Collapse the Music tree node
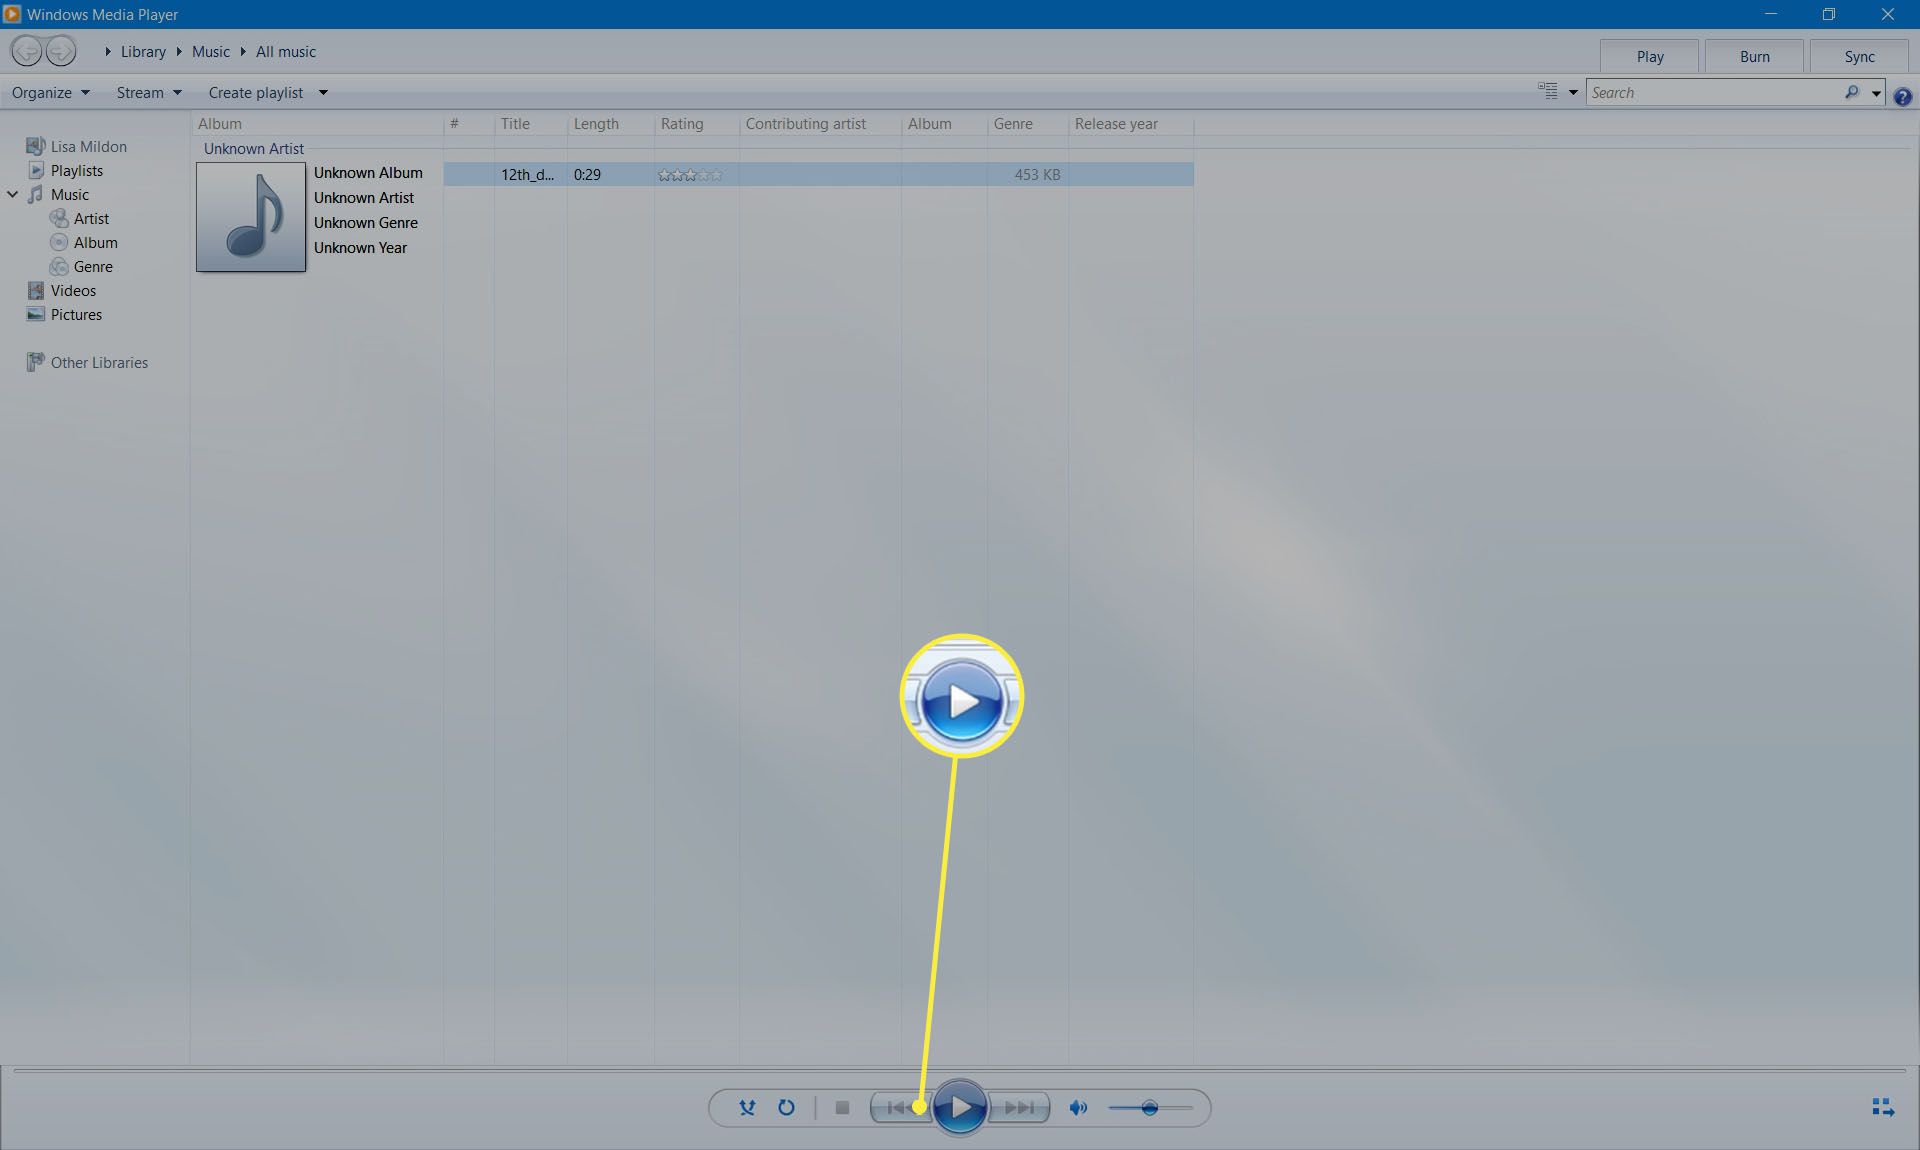Screen dimensions: 1920x1150 coord(13,194)
